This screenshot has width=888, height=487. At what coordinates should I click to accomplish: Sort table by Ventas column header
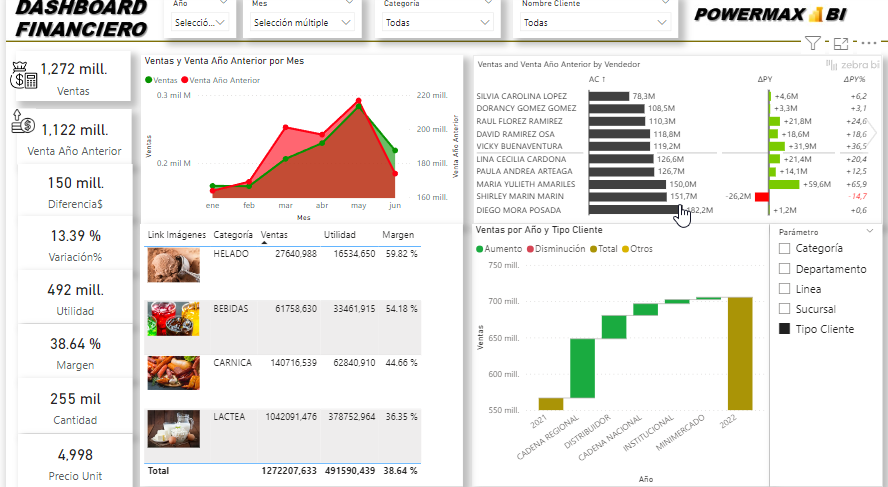[x=274, y=236]
